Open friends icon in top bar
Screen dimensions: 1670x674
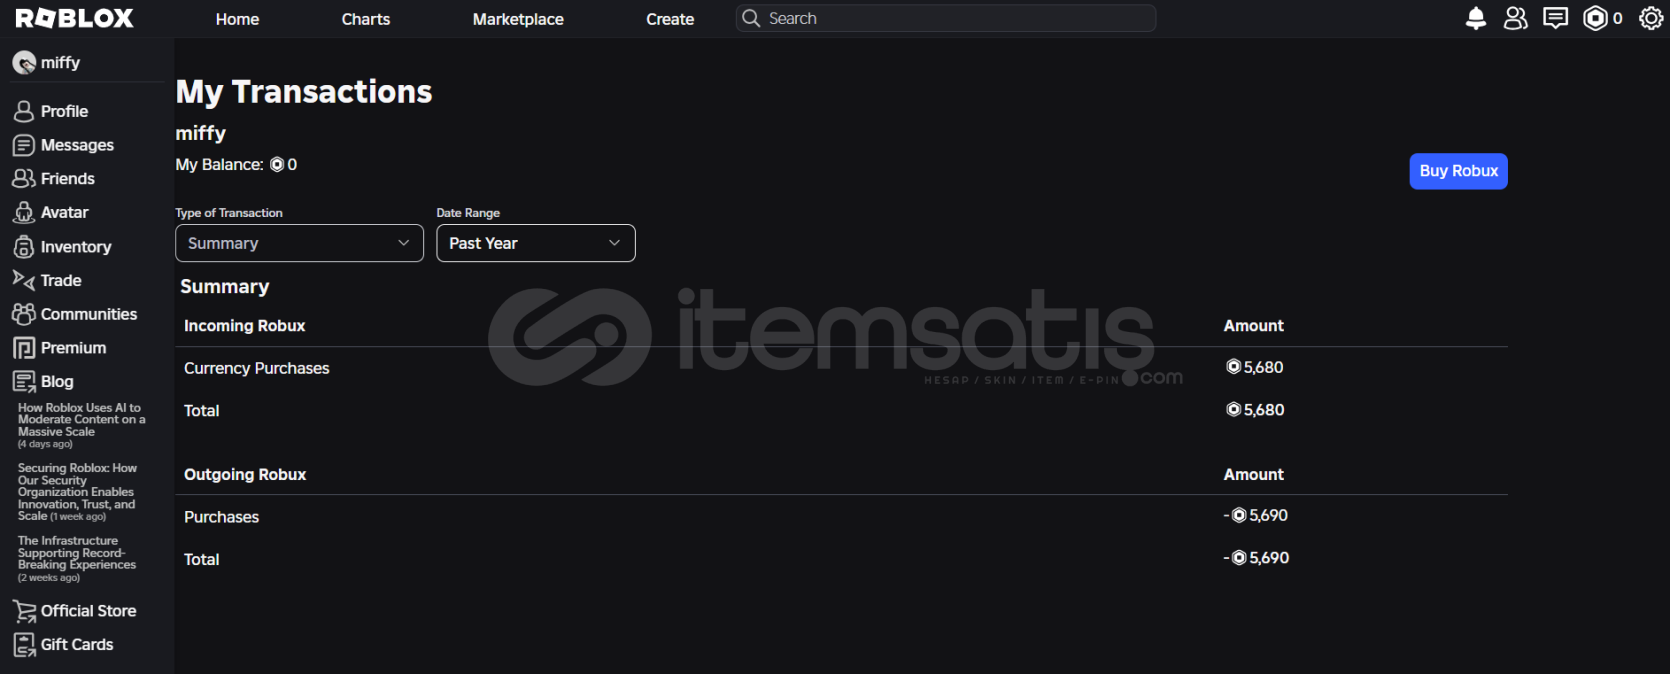click(1516, 18)
